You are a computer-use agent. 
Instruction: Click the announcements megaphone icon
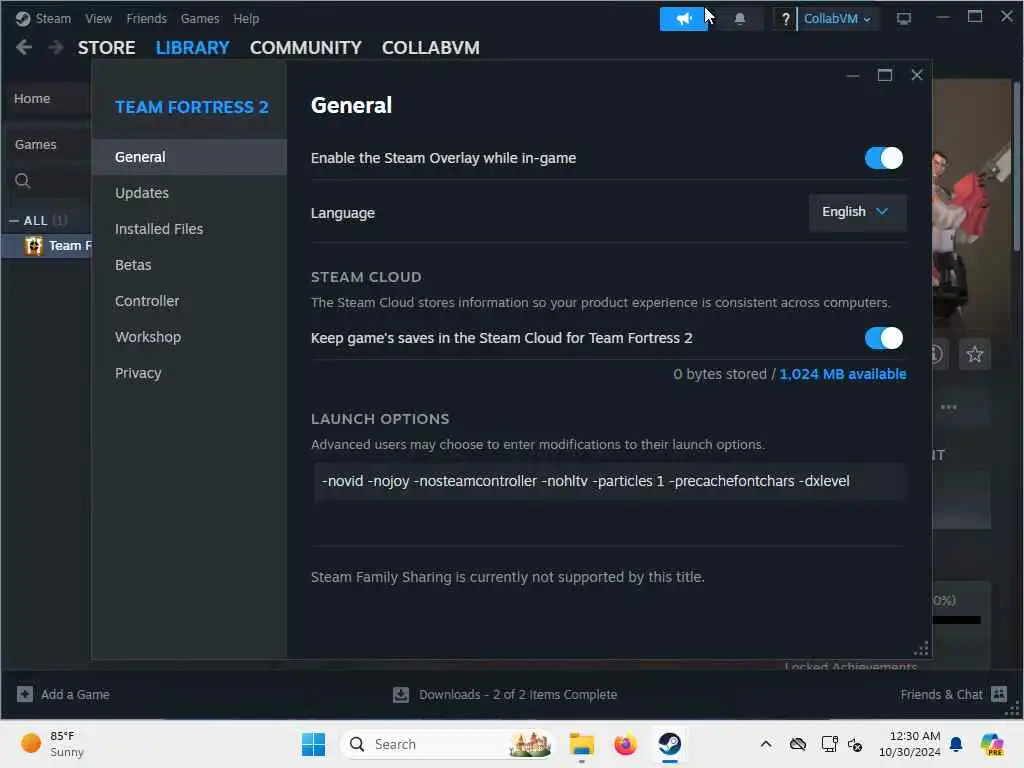(682, 19)
